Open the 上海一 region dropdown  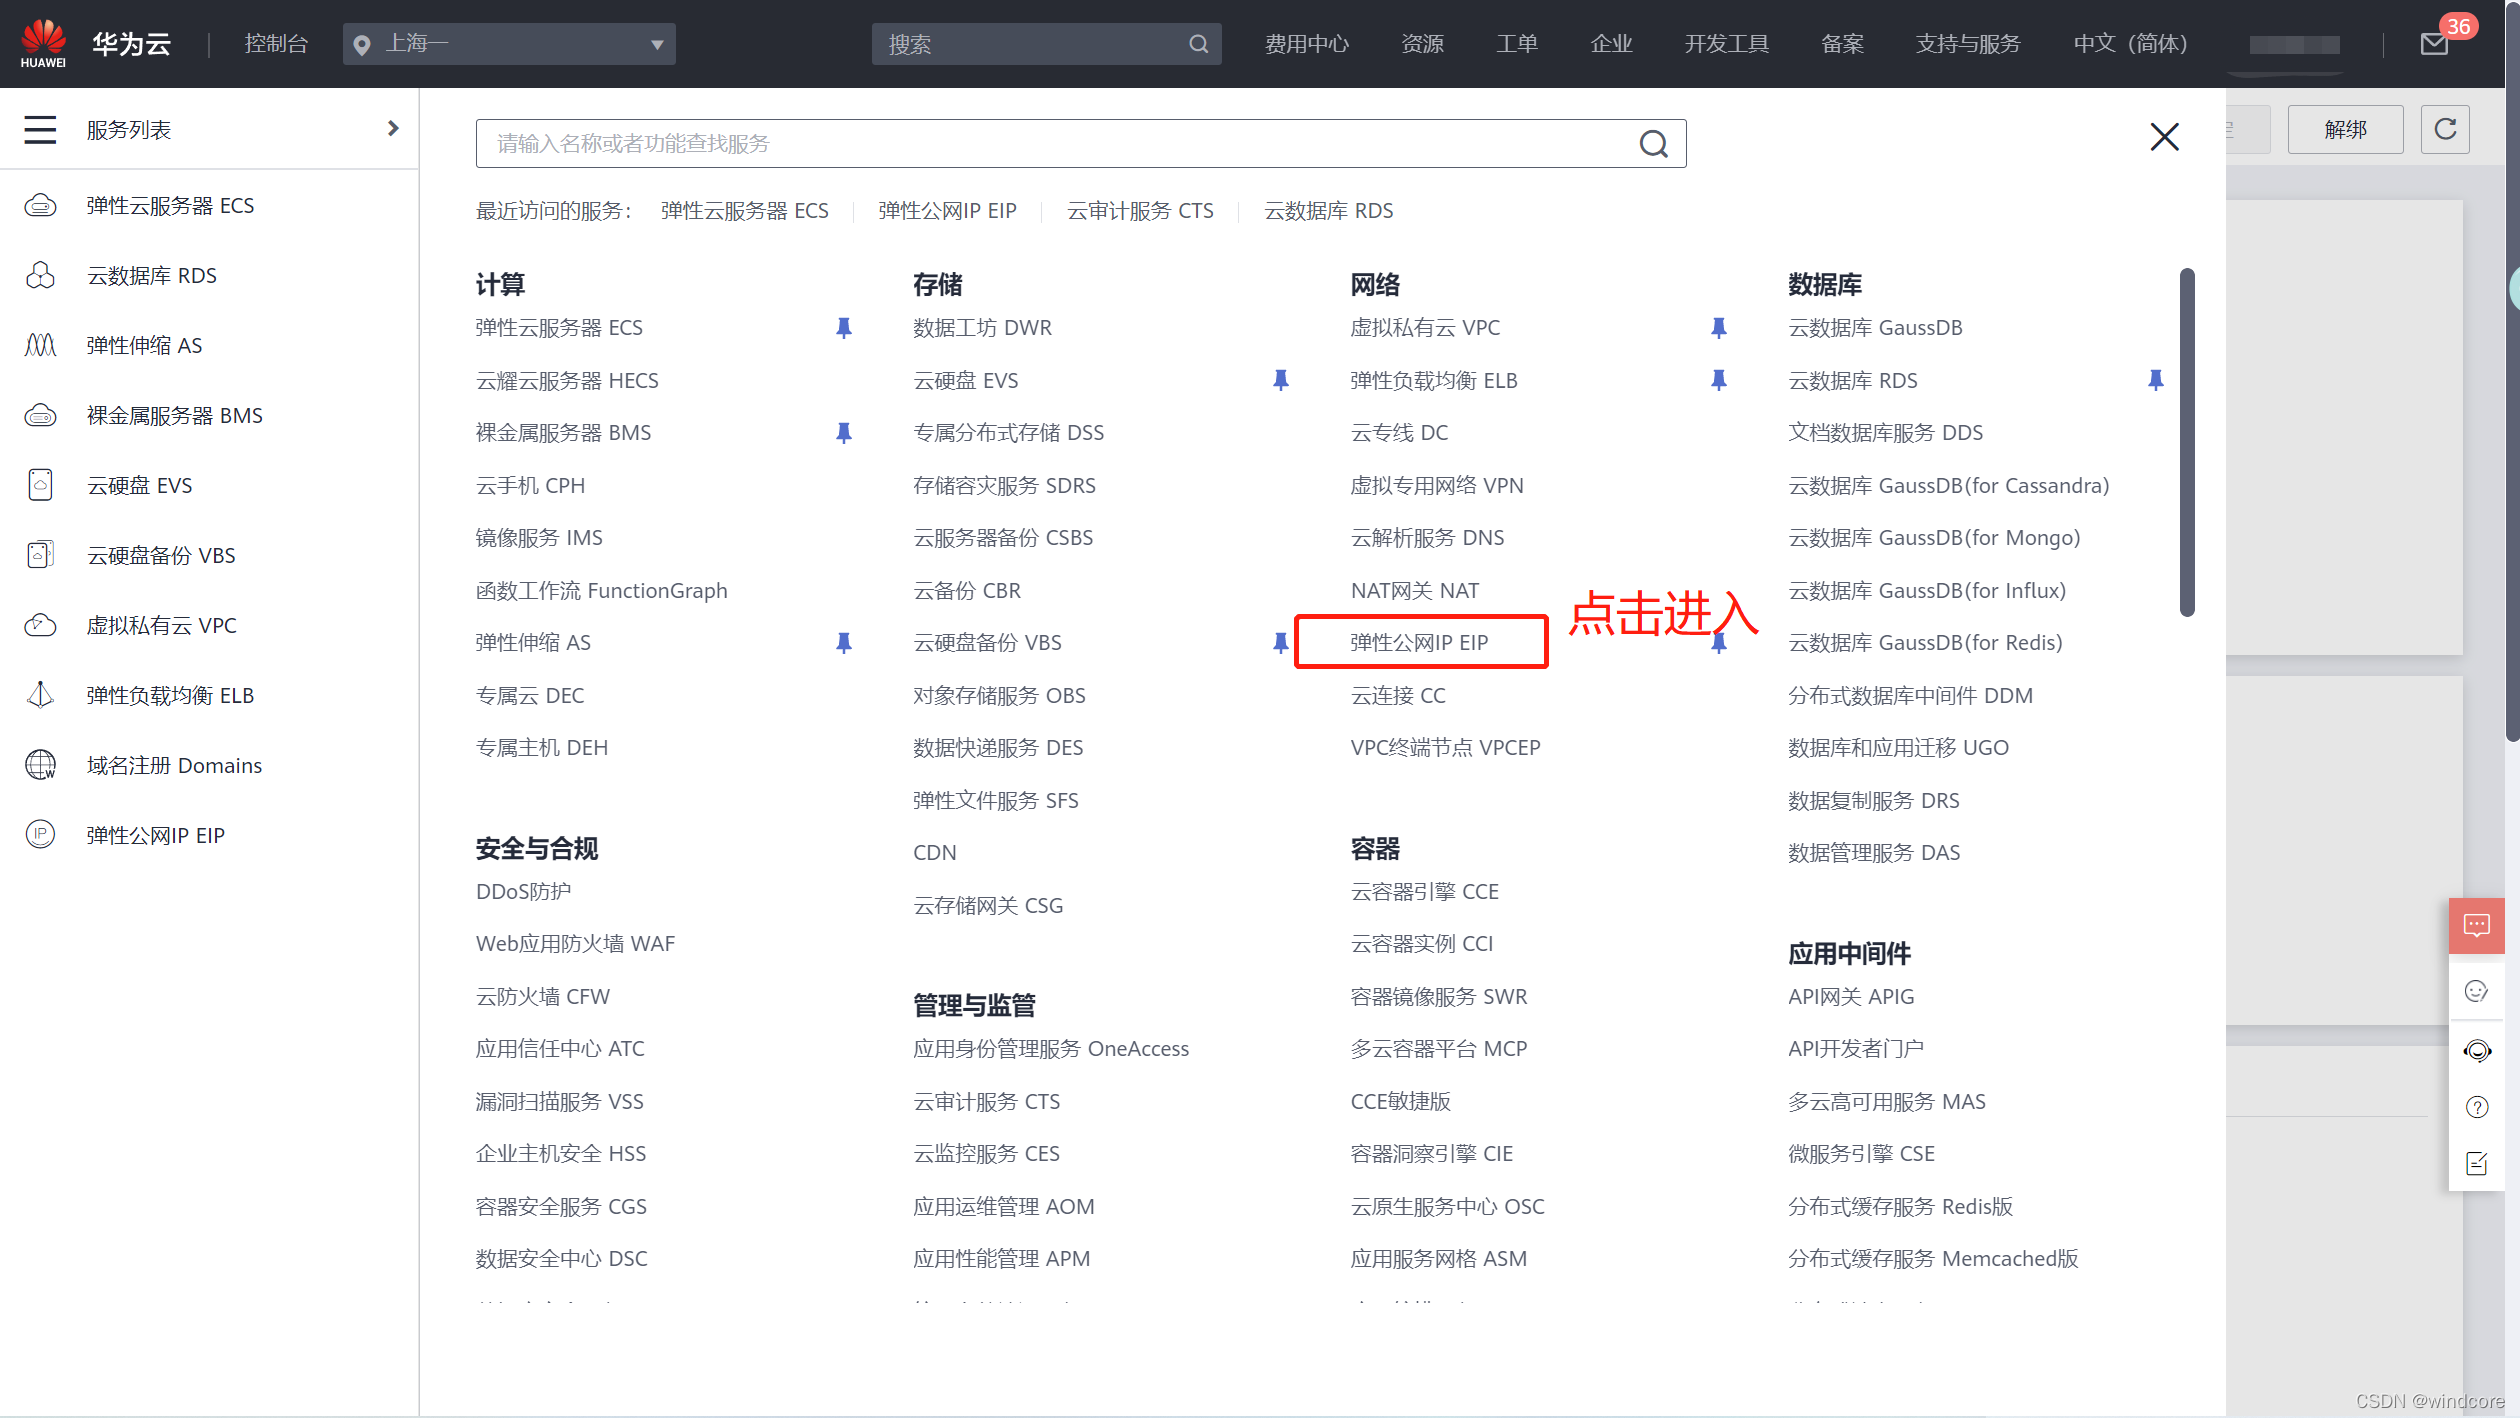pos(509,44)
